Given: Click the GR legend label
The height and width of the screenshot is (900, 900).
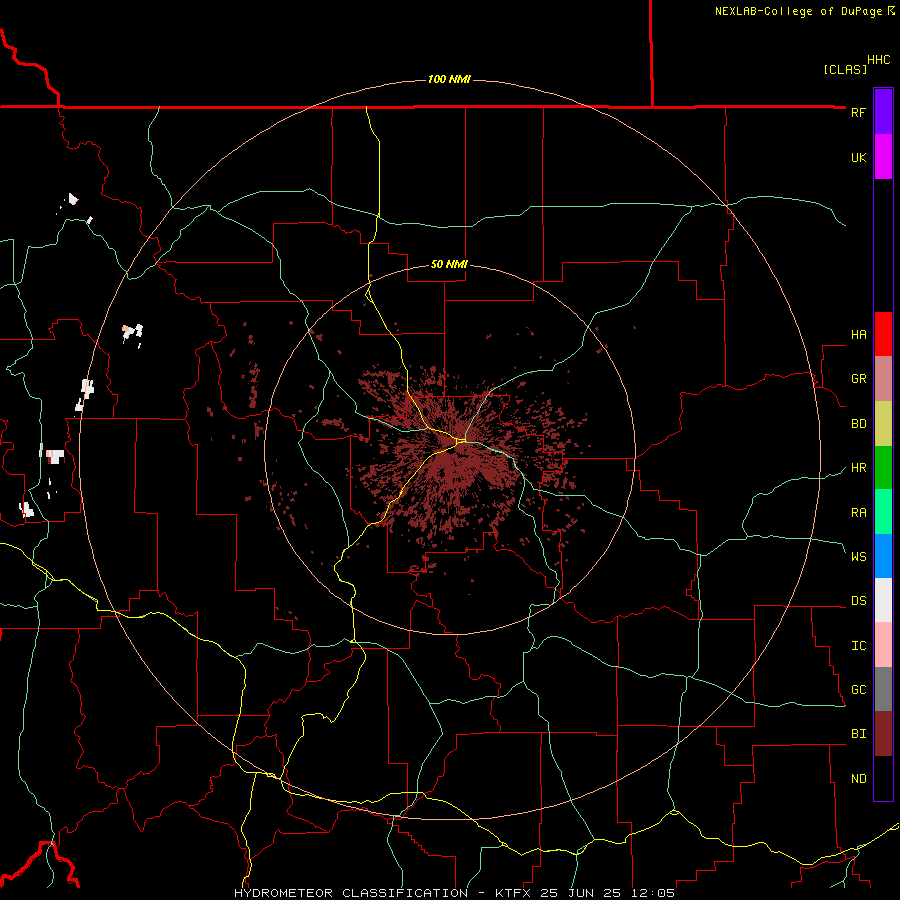Looking at the screenshot, I should [858, 379].
